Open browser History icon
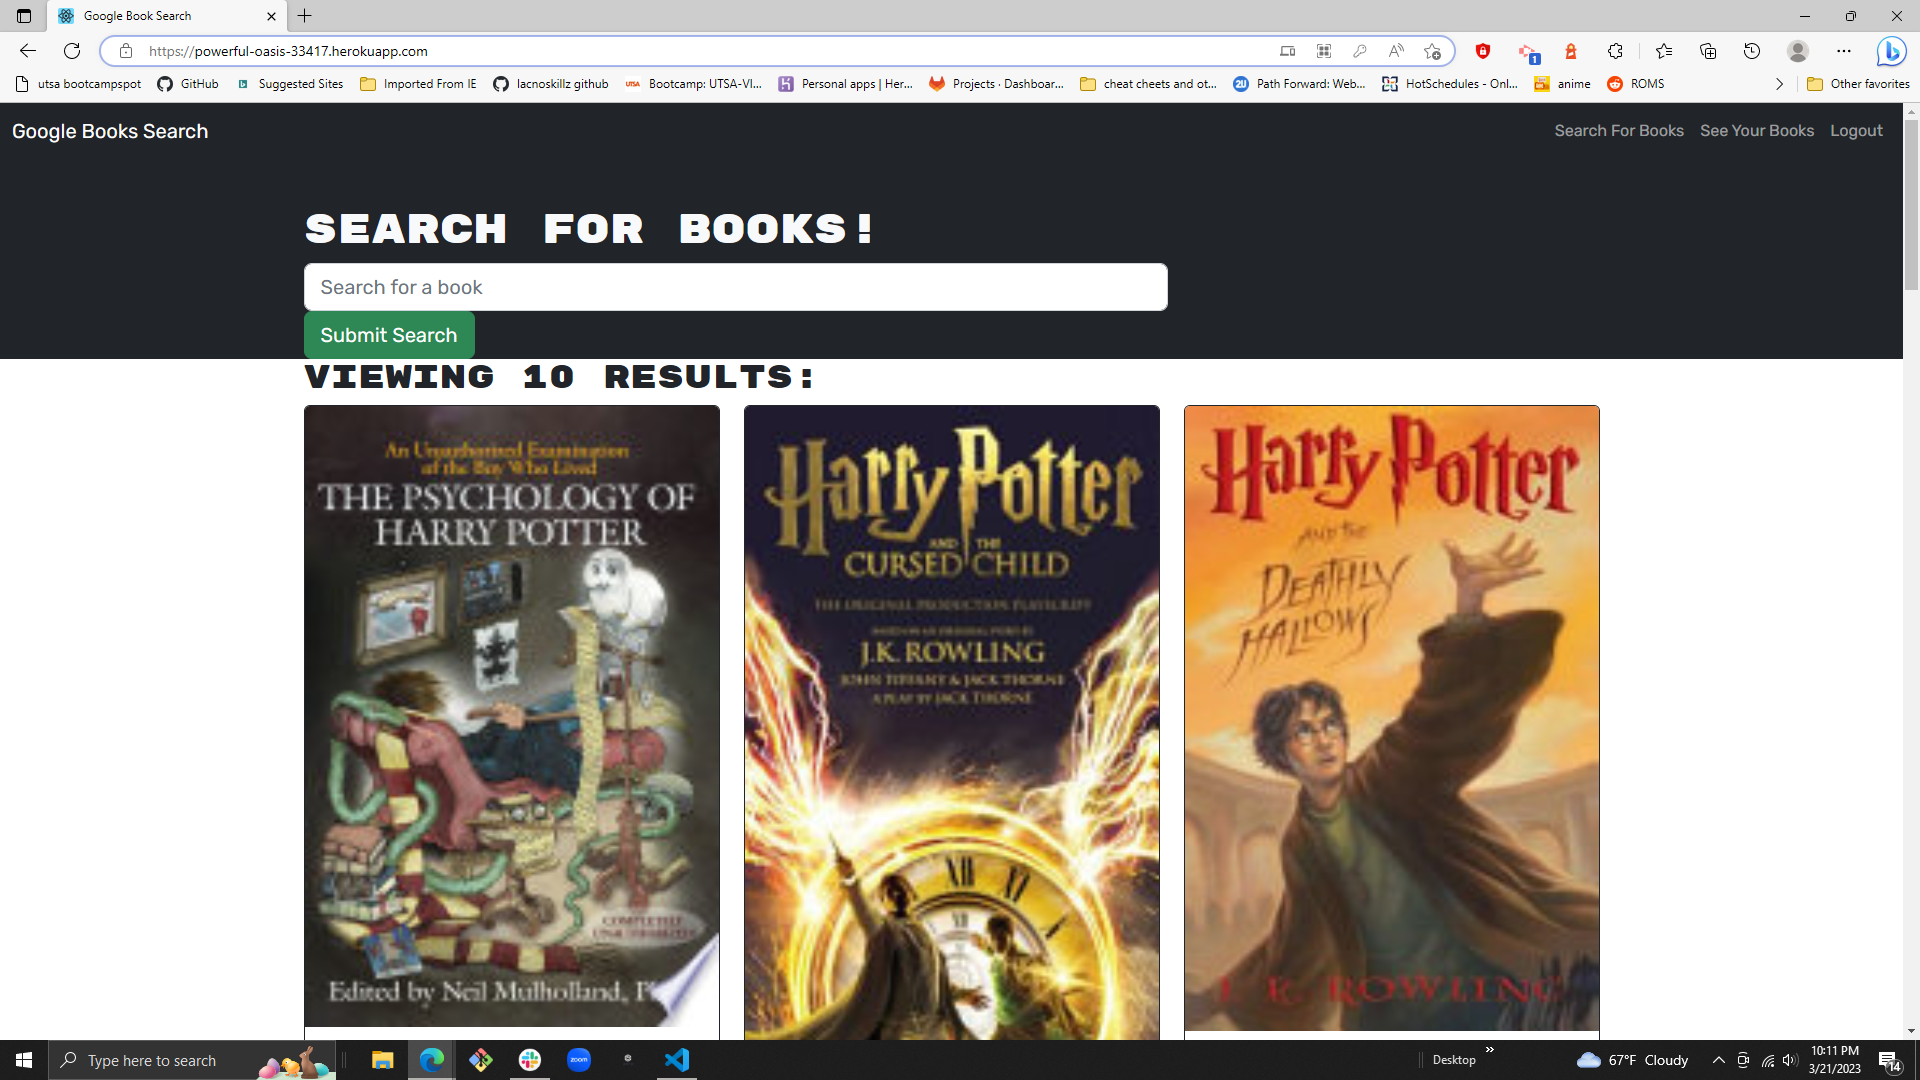1920x1080 pixels. [x=1752, y=51]
